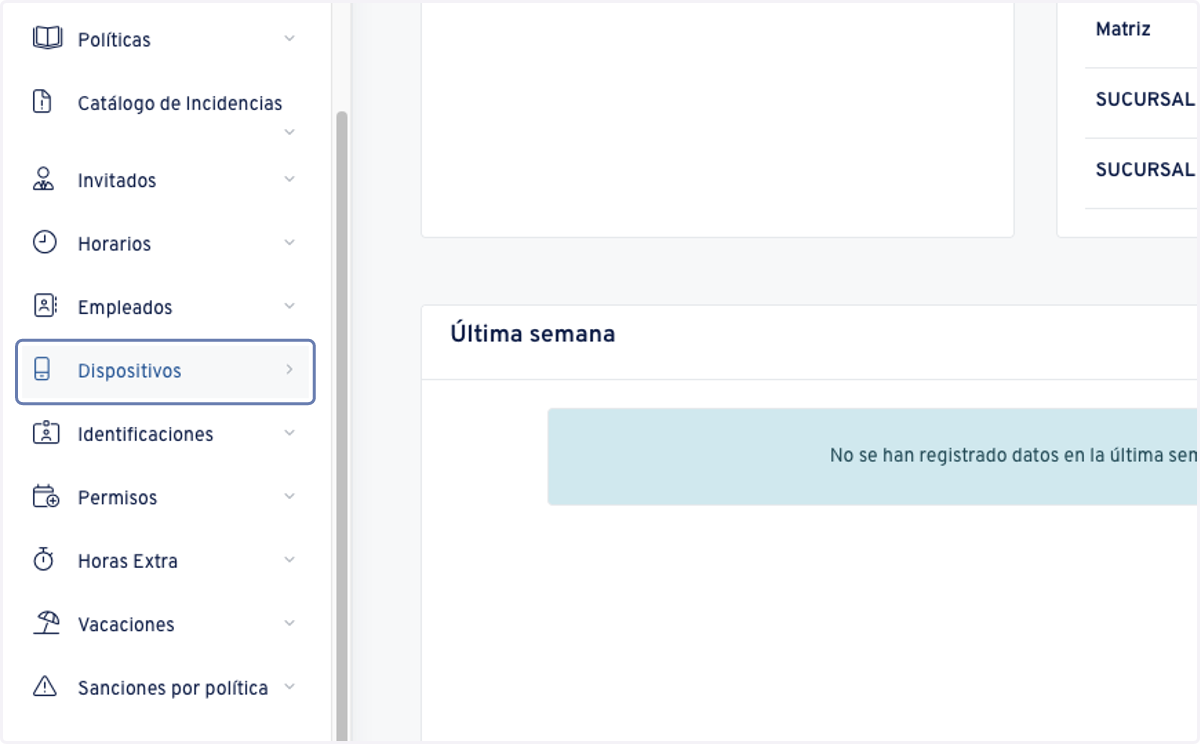Screen dimensions: 1200x744
Task: Click the Identificaciones ID card icon
Action: coord(45,433)
